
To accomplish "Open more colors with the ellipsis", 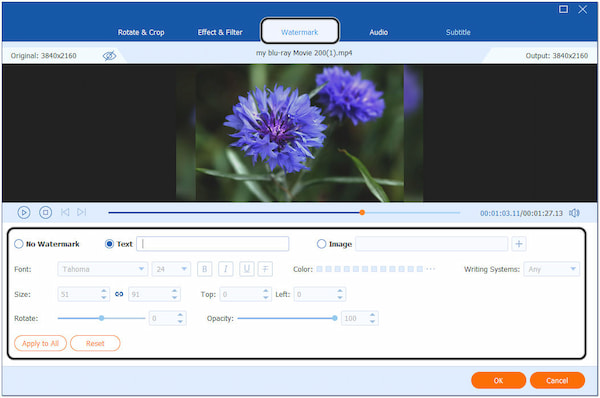I will click(x=430, y=269).
